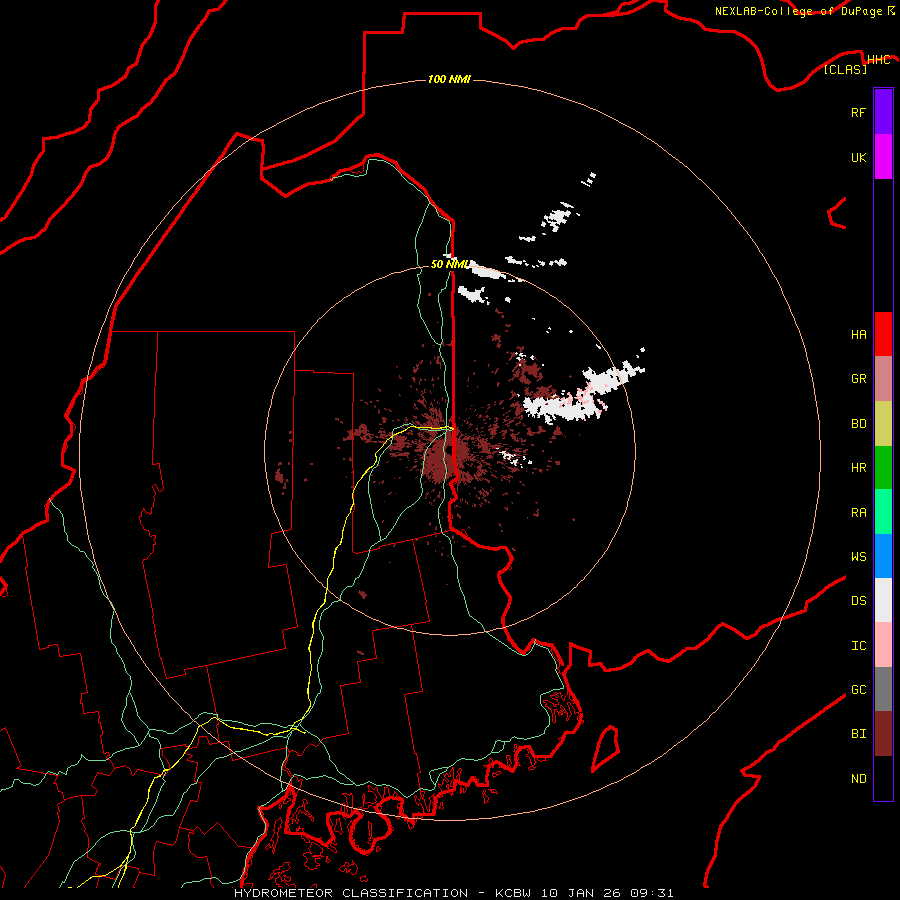Viewport: 900px width, 900px height.
Task: Click the GC gray legend swatch
Action: pyautogui.click(x=883, y=689)
